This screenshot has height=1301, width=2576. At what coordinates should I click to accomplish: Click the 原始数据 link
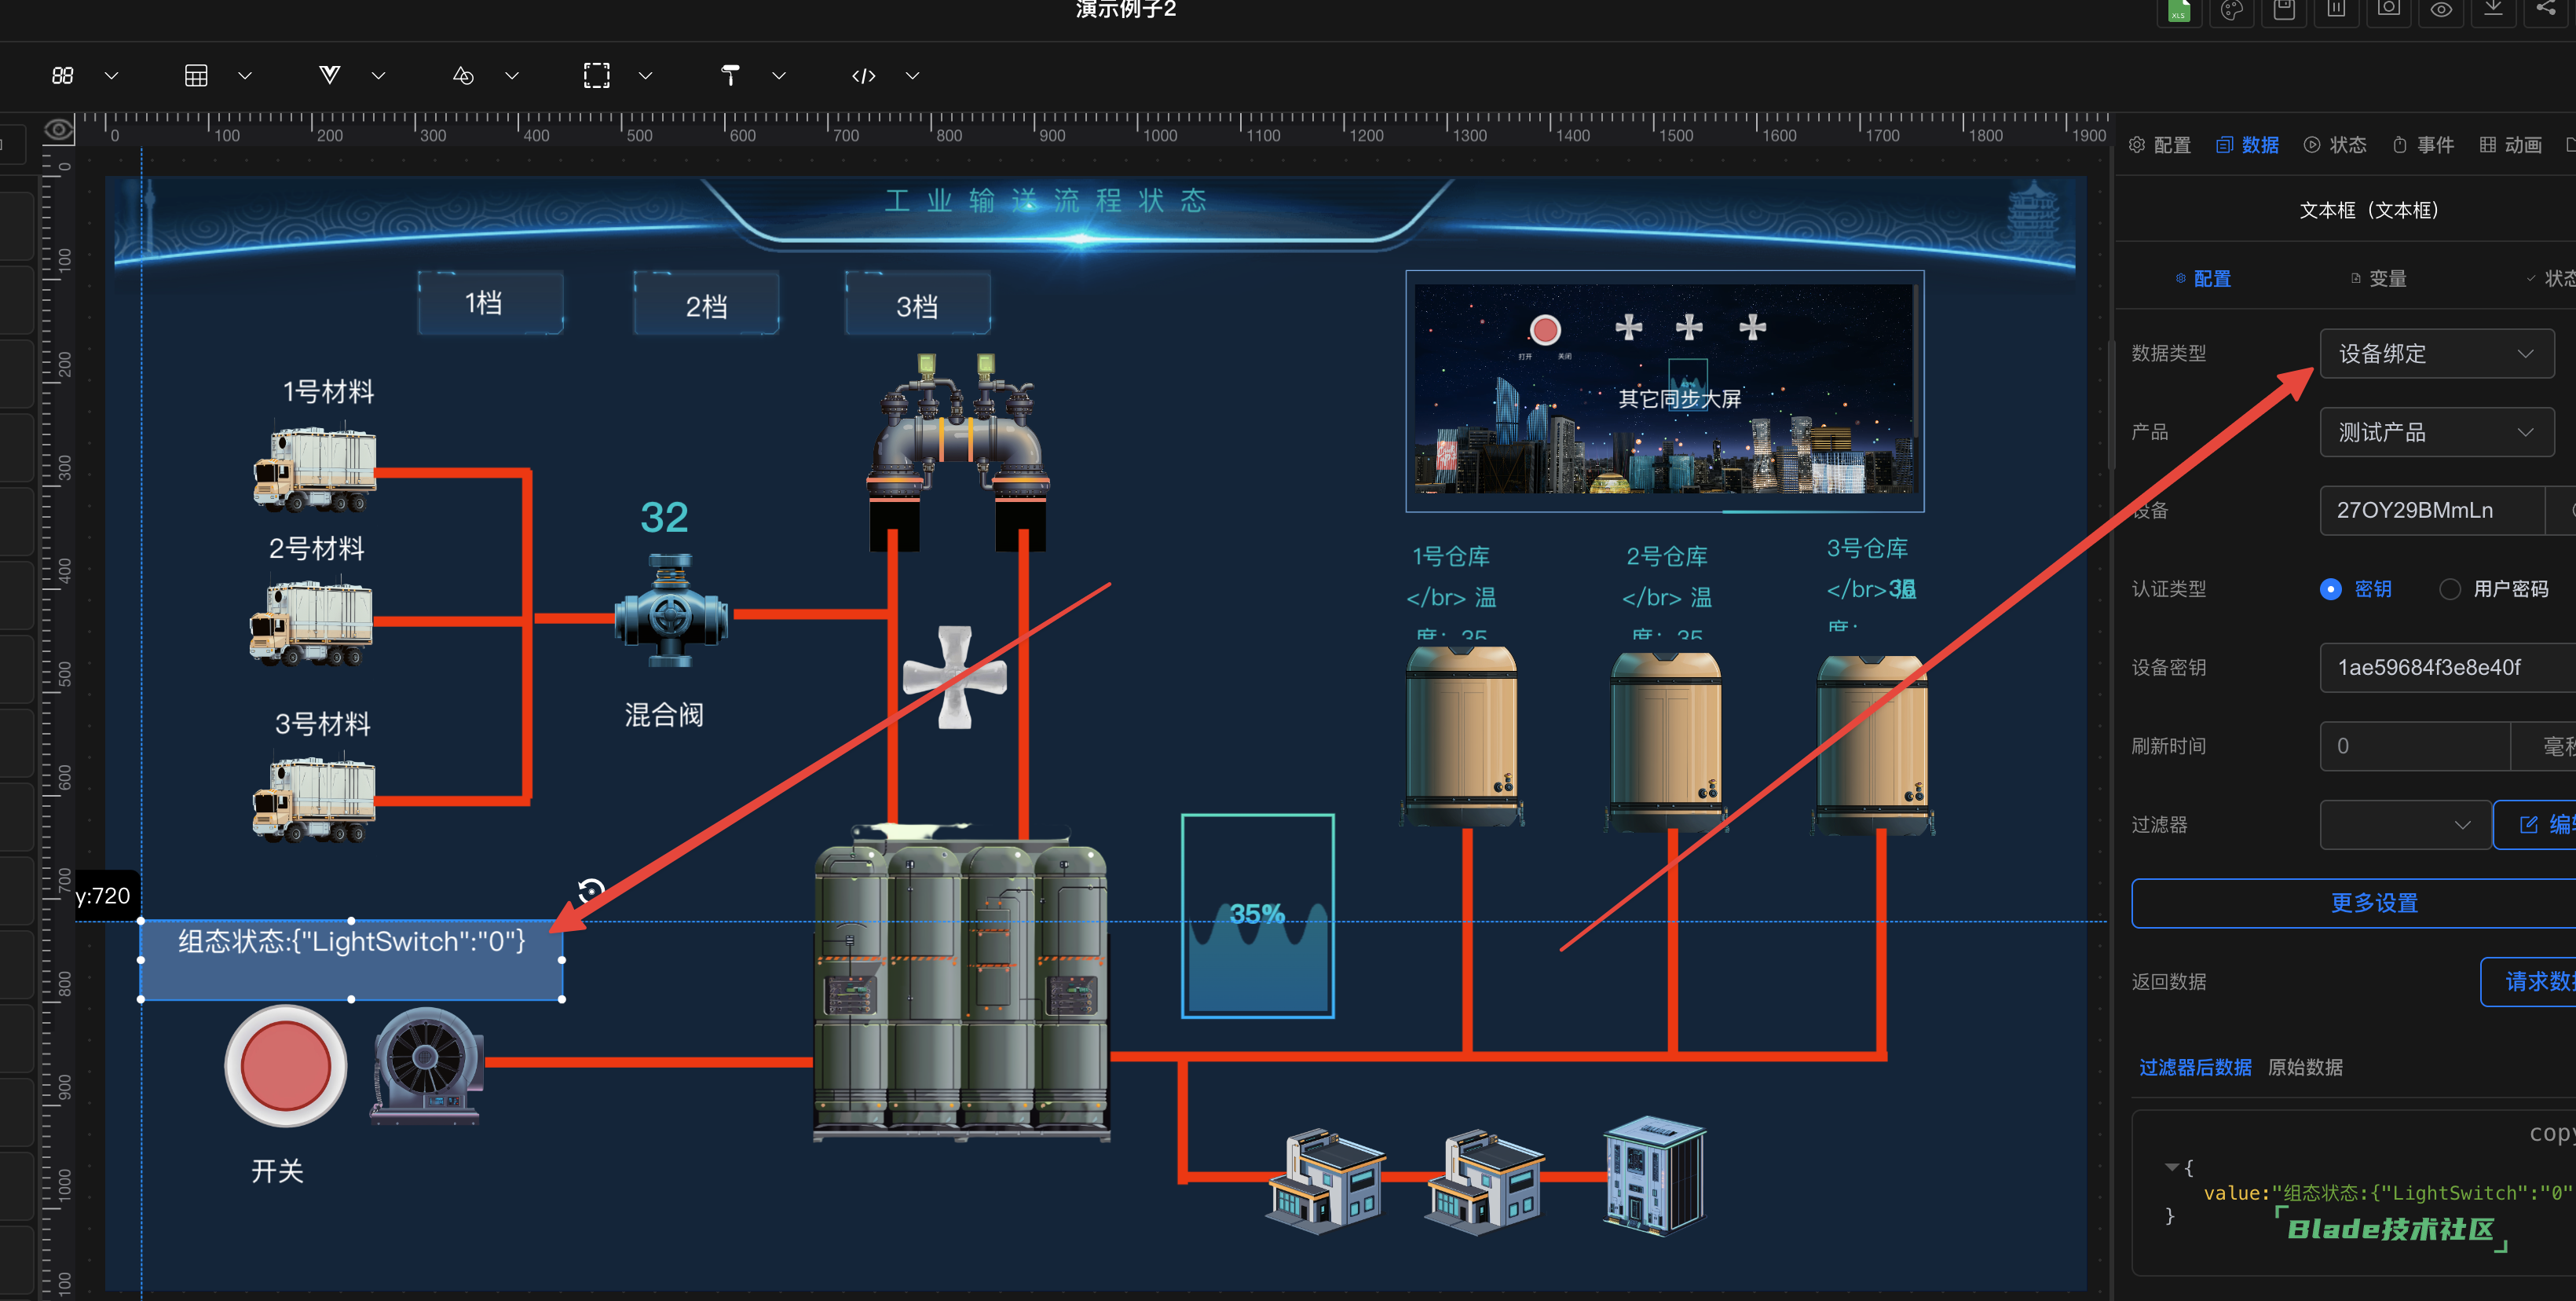coord(2304,1067)
